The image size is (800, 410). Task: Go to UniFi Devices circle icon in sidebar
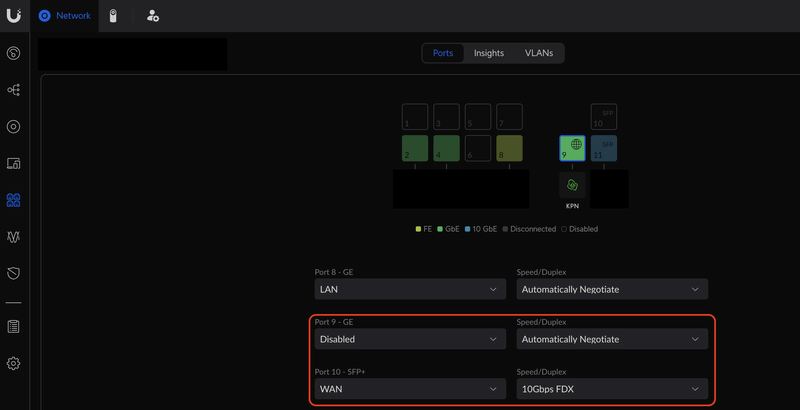point(13,127)
